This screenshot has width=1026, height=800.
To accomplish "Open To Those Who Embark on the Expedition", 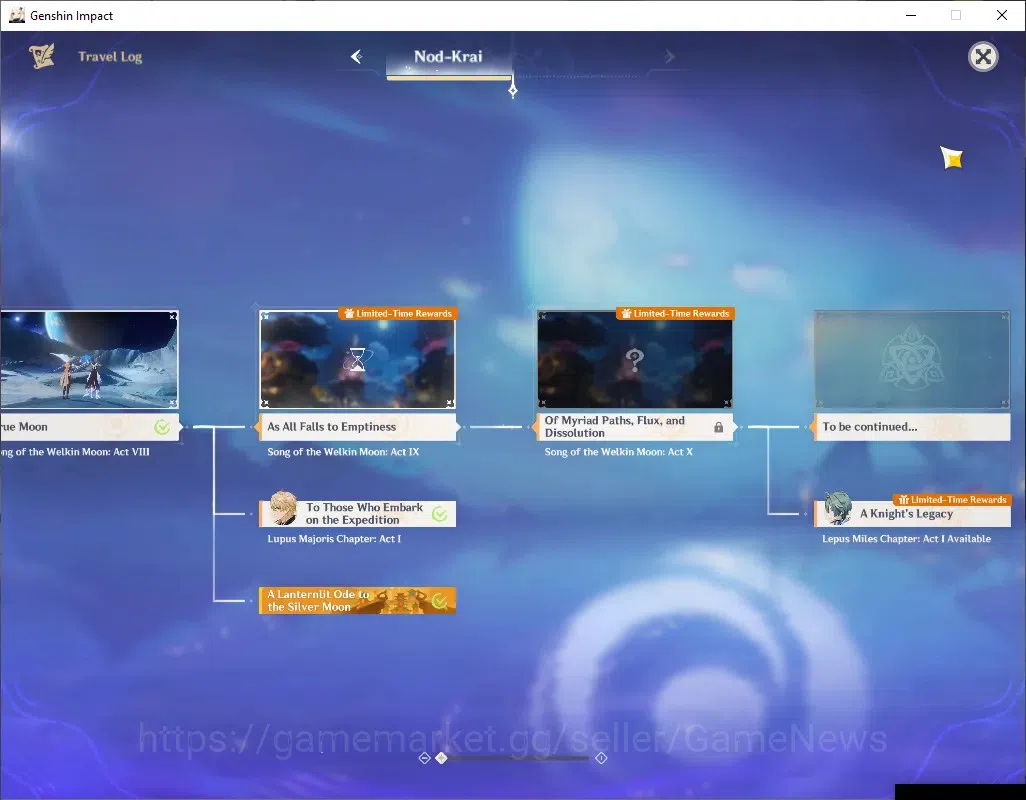I will pos(357,513).
